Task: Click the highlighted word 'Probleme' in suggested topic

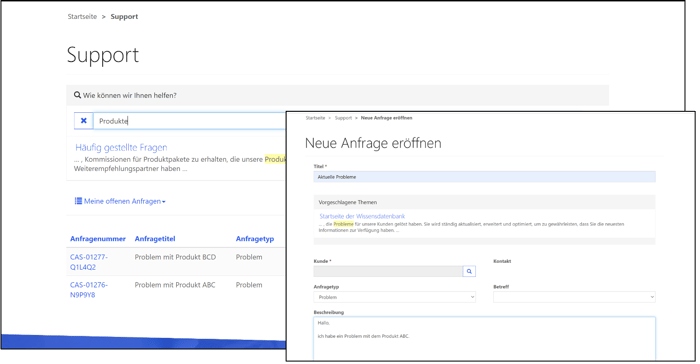Action: (343, 224)
